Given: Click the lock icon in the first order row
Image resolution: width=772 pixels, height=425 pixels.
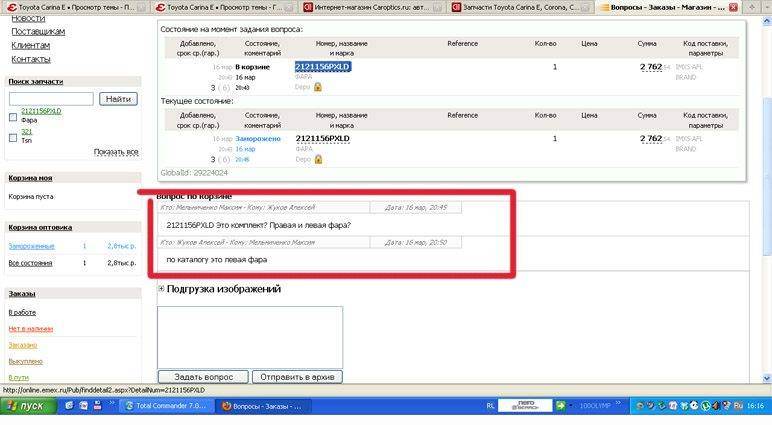Looking at the screenshot, I should pos(318,87).
